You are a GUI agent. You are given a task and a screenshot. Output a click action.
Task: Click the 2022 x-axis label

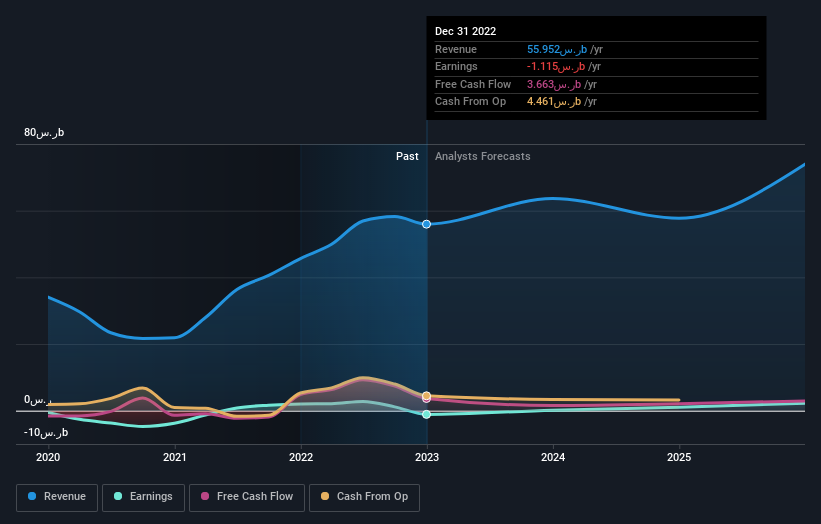tap(301, 457)
